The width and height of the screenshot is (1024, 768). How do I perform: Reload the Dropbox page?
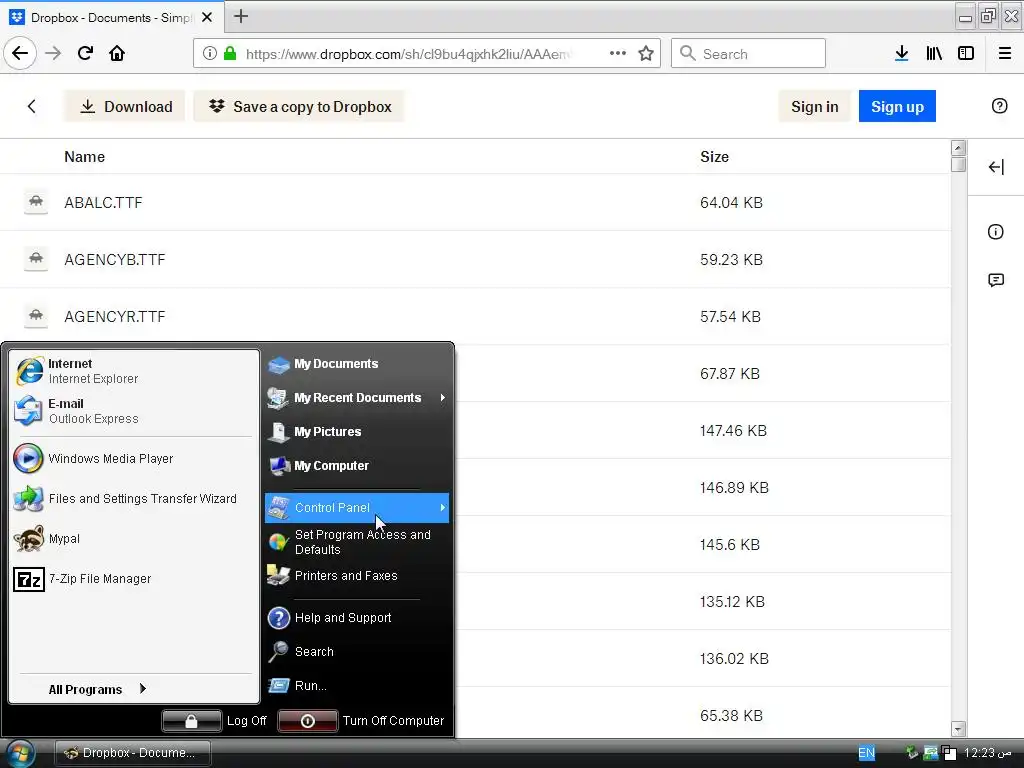pyautogui.click(x=85, y=53)
